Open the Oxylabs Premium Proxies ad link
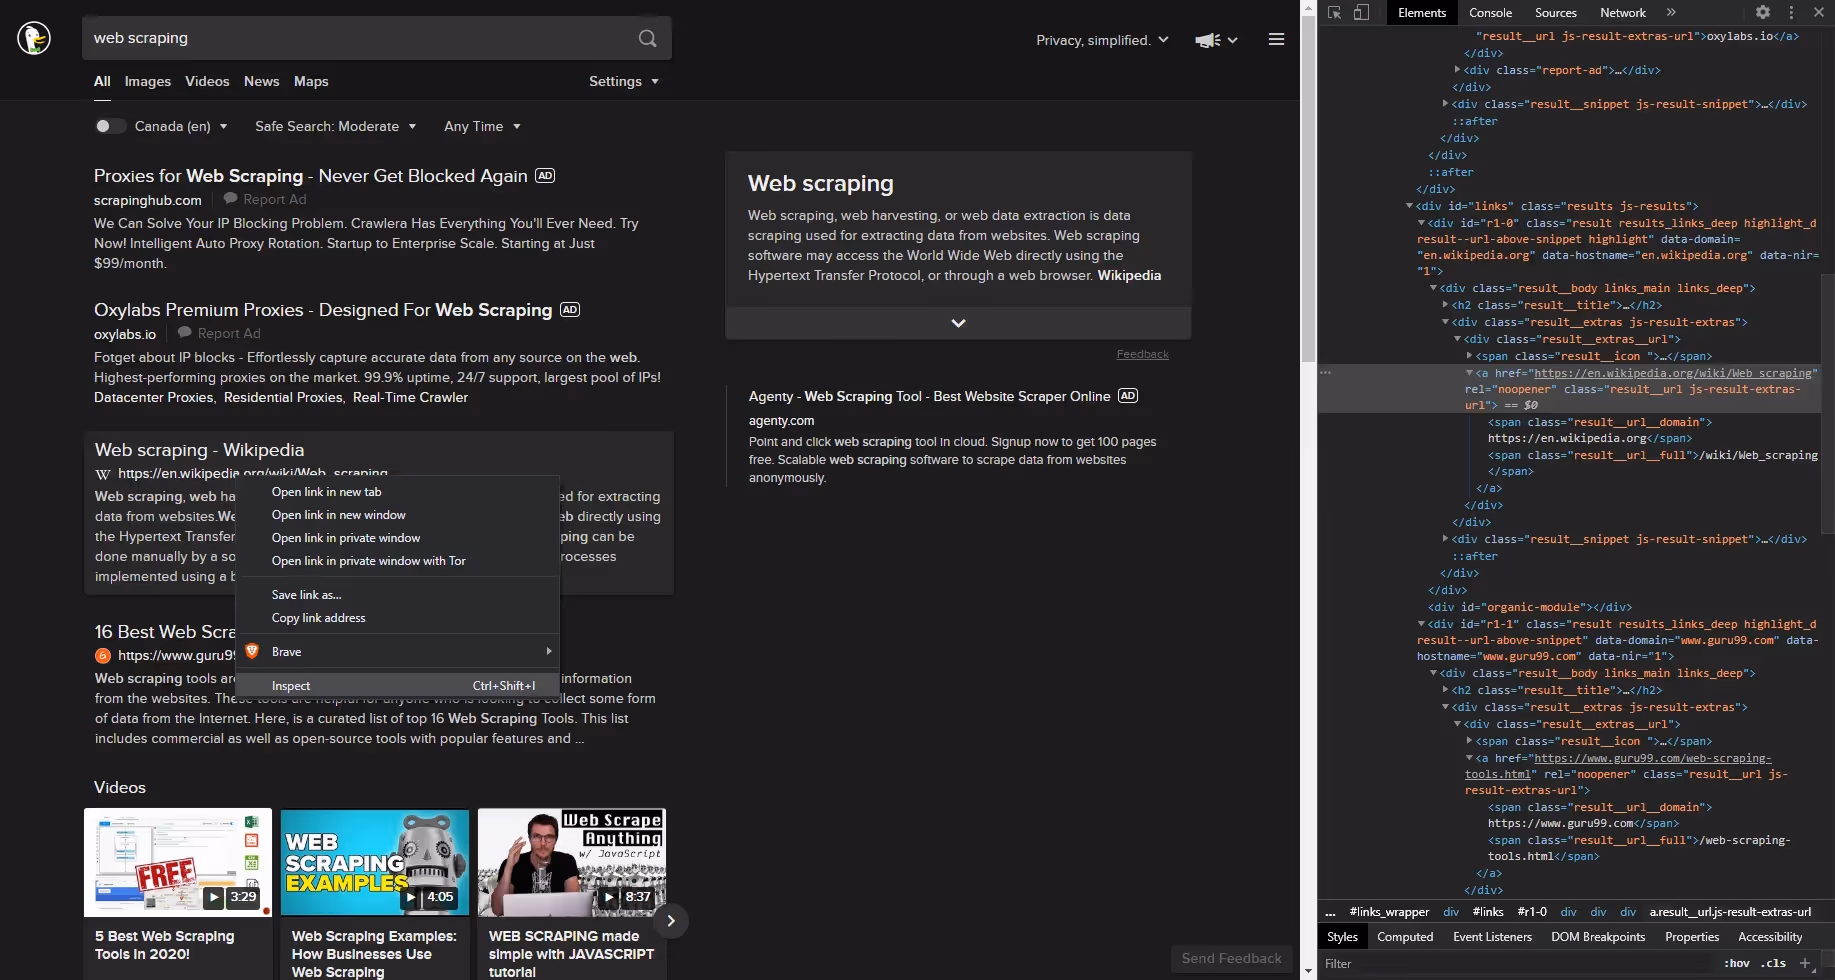This screenshot has height=980, width=1835. pos(323,310)
